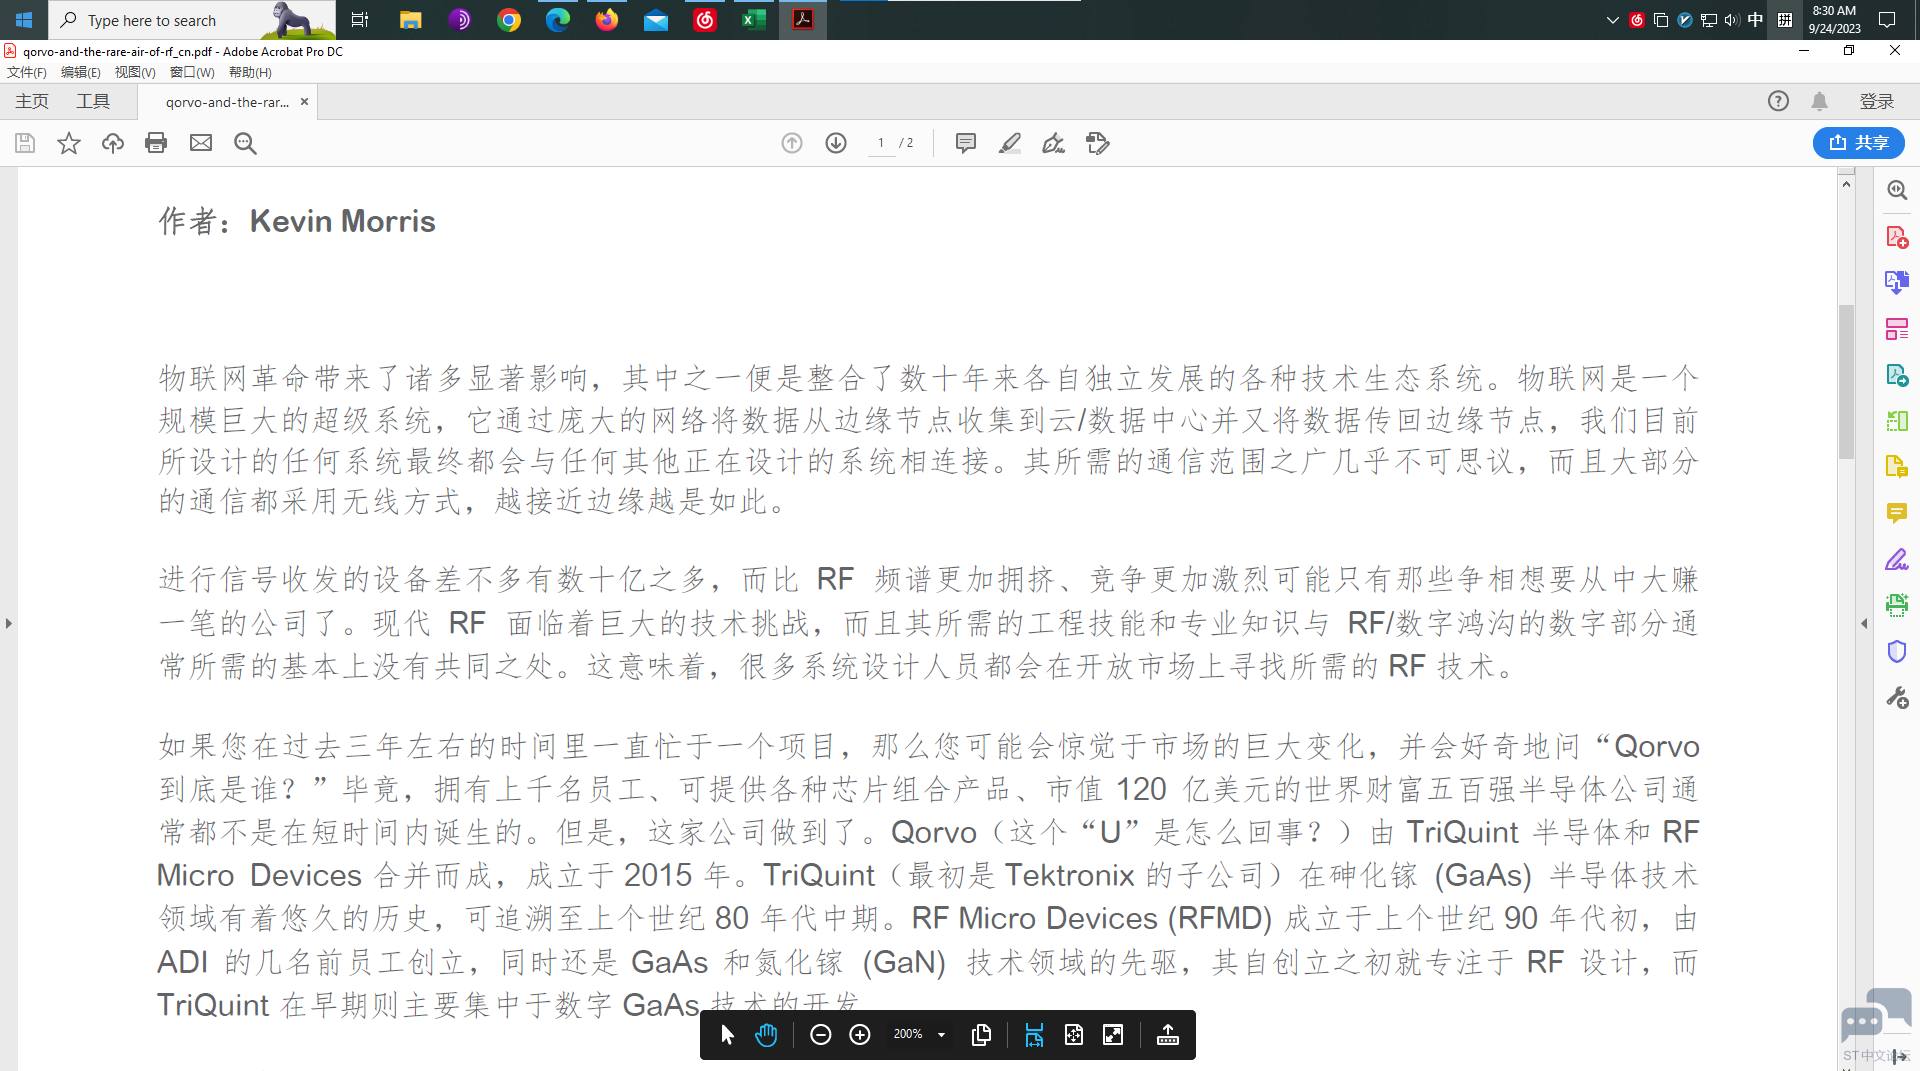The height and width of the screenshot is (1071, 1920).
Task: Click the 200% zoom value field
Action: (x=908, y=1035)
